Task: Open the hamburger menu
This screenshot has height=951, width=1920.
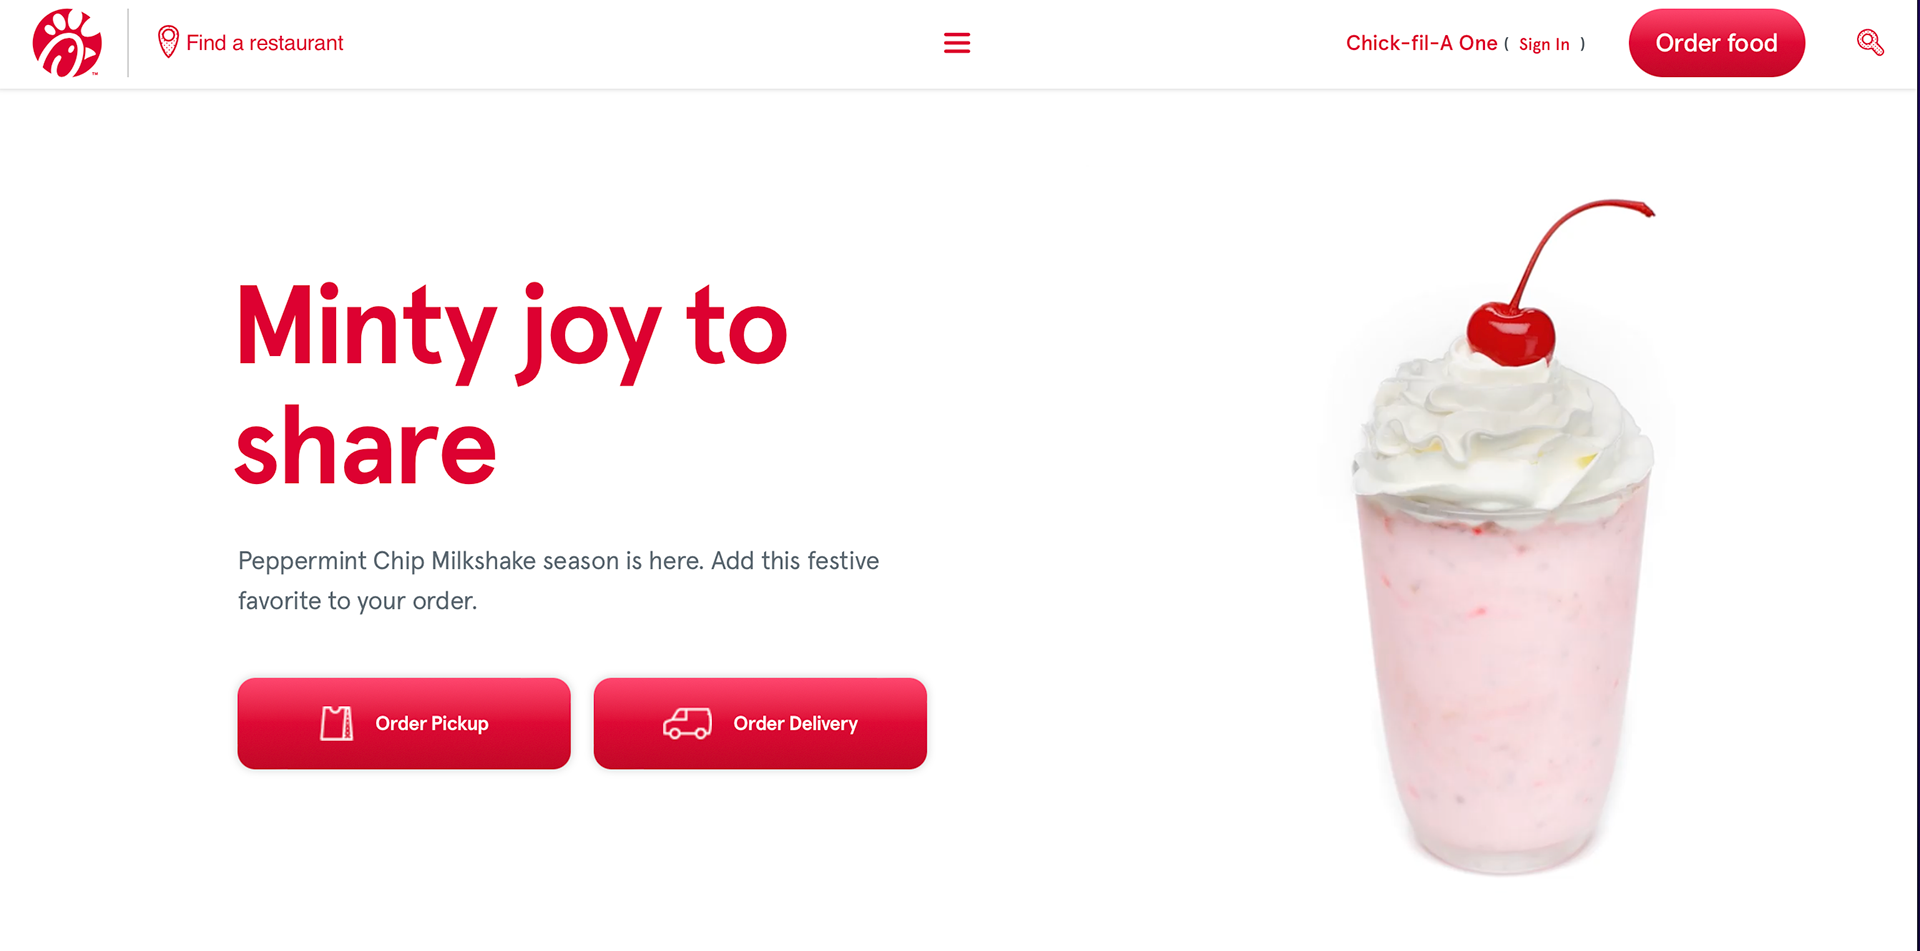Action: click(957, 43)
